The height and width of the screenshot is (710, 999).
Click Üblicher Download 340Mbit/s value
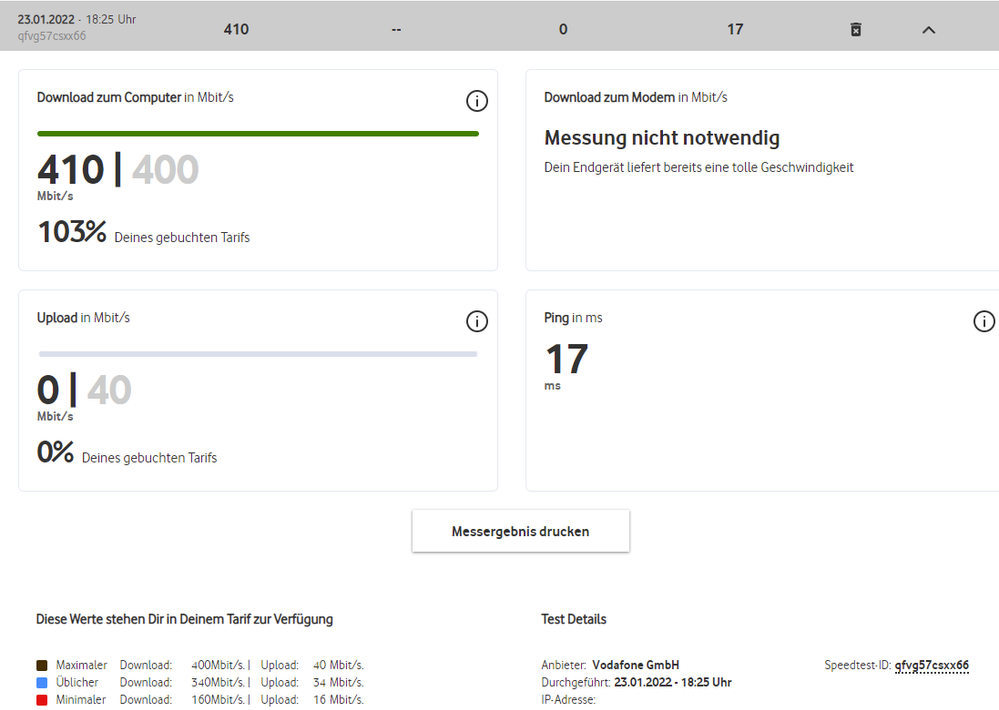pyautogui.click(x=221, y=683)
